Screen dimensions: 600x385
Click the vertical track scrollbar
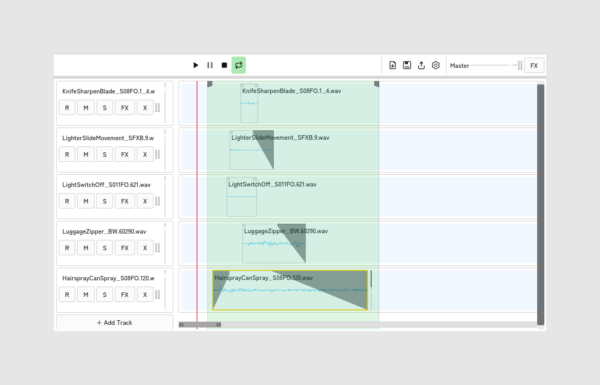coord(540,204)
